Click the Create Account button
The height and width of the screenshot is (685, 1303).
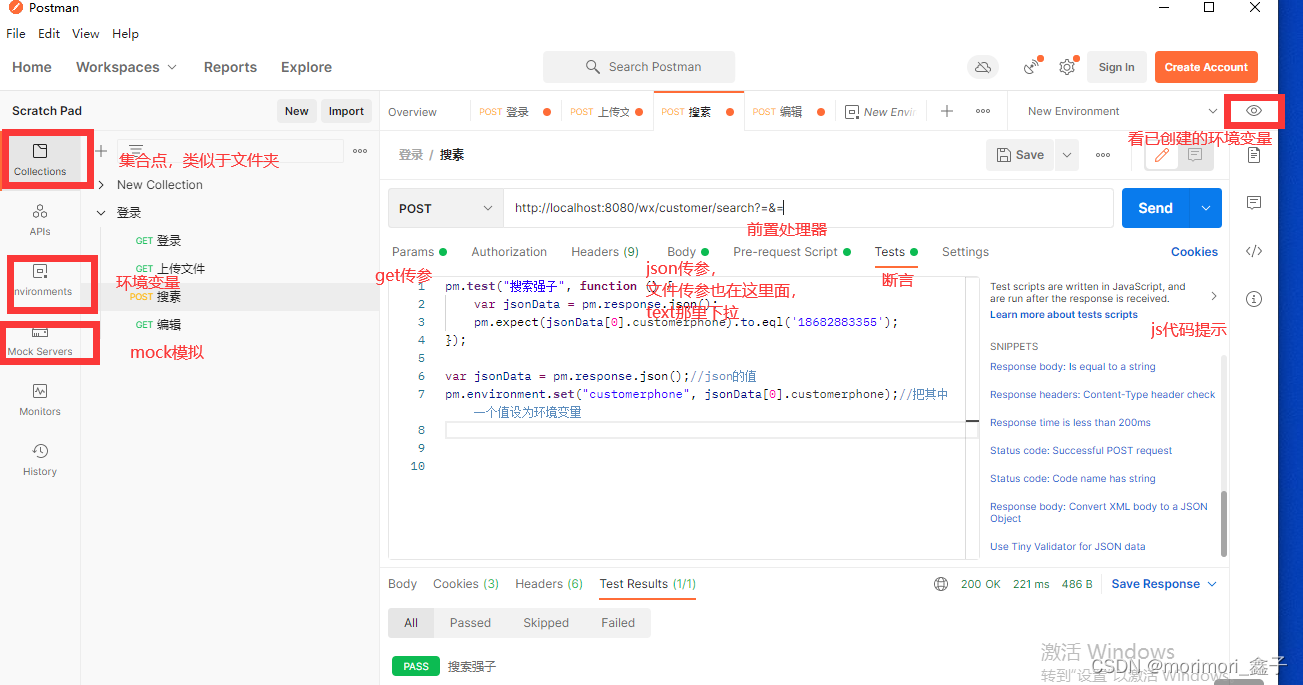click(1206, 67)
